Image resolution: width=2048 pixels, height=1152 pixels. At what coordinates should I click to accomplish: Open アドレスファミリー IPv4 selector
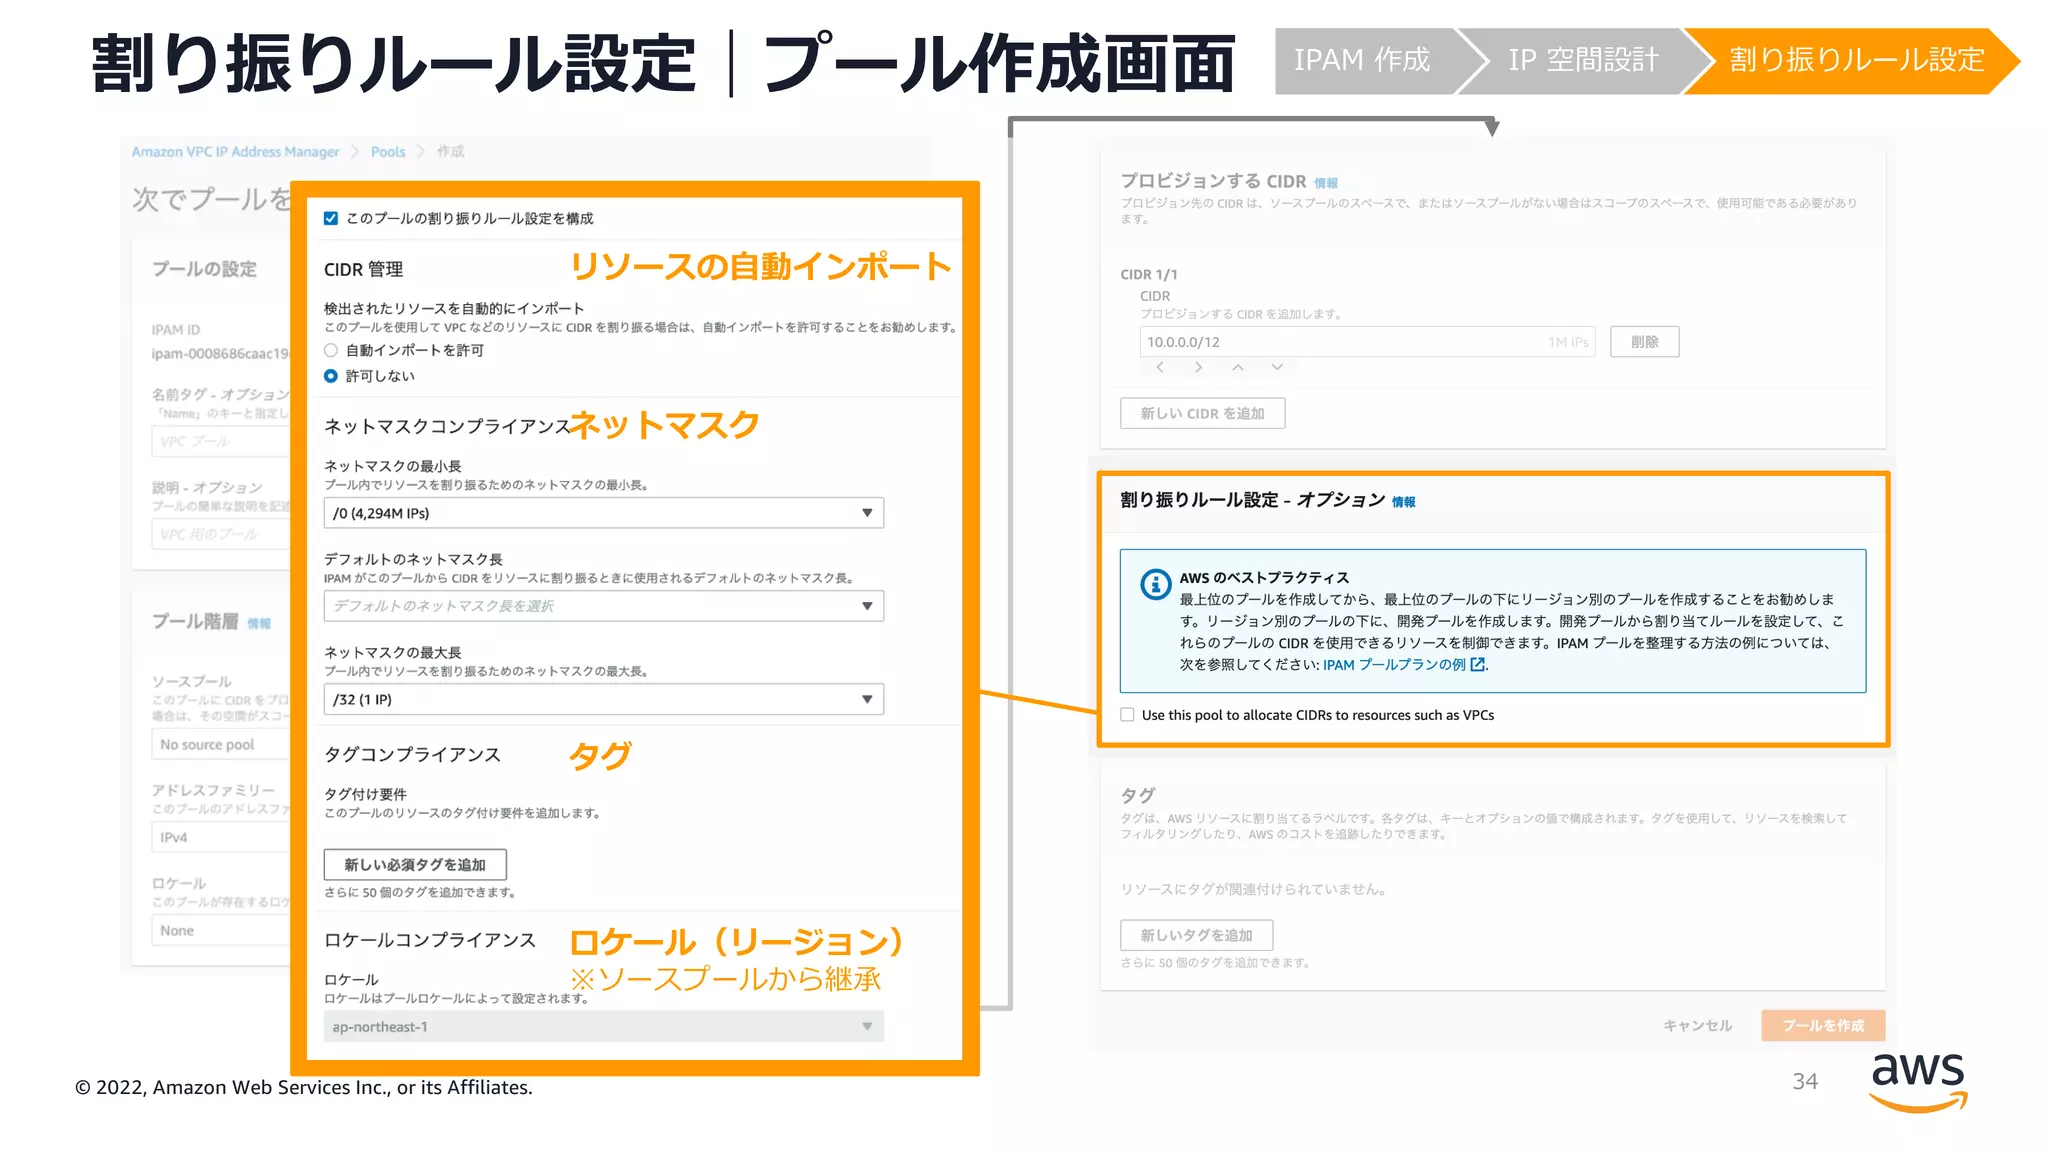point(221,837)
